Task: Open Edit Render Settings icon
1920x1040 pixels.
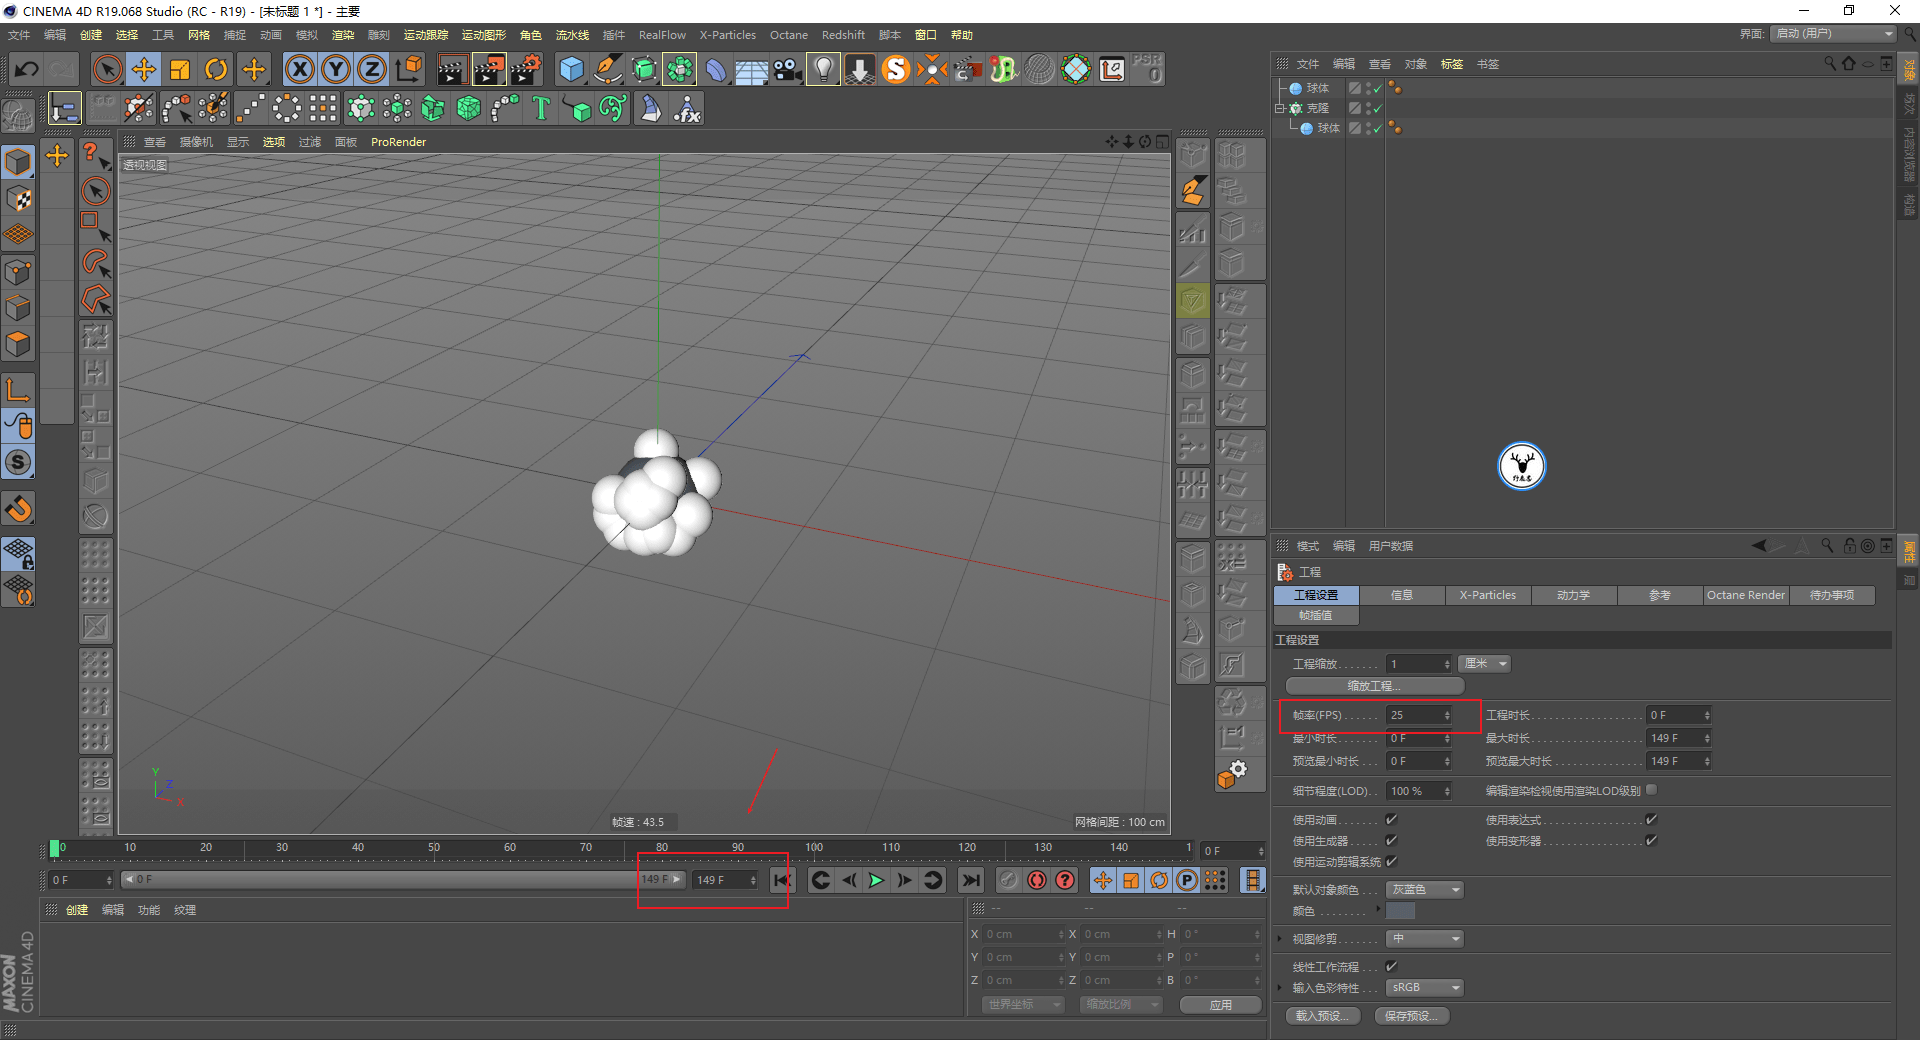Action: coord(525,69)
